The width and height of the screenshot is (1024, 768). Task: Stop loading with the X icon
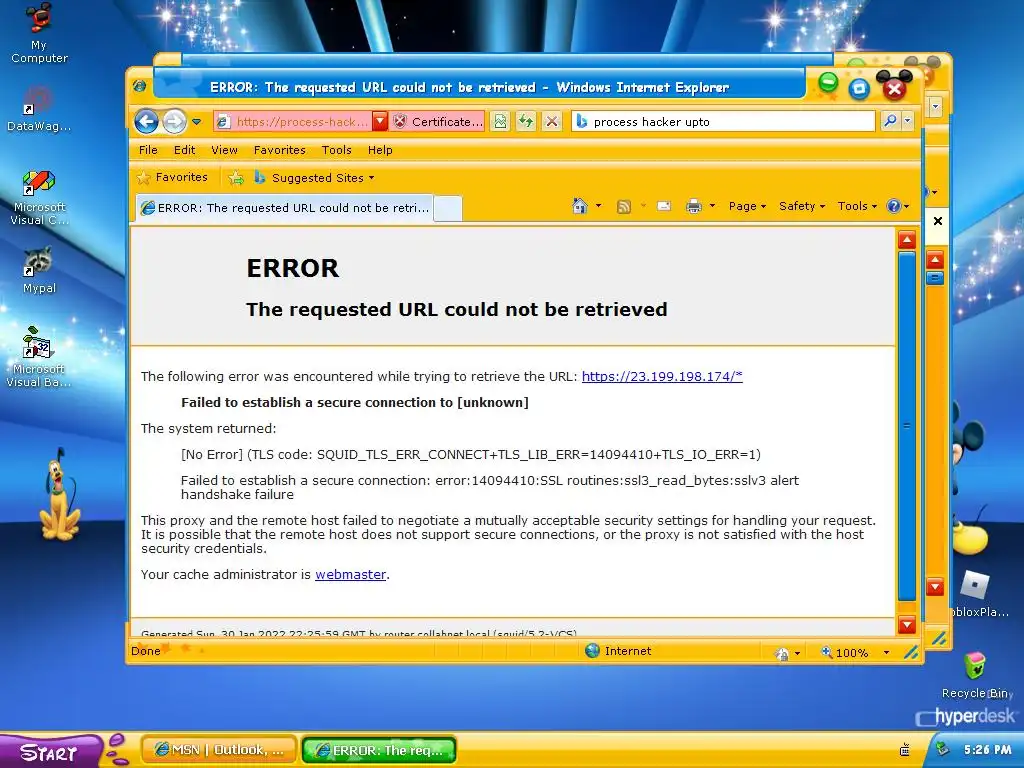[552, 121]
